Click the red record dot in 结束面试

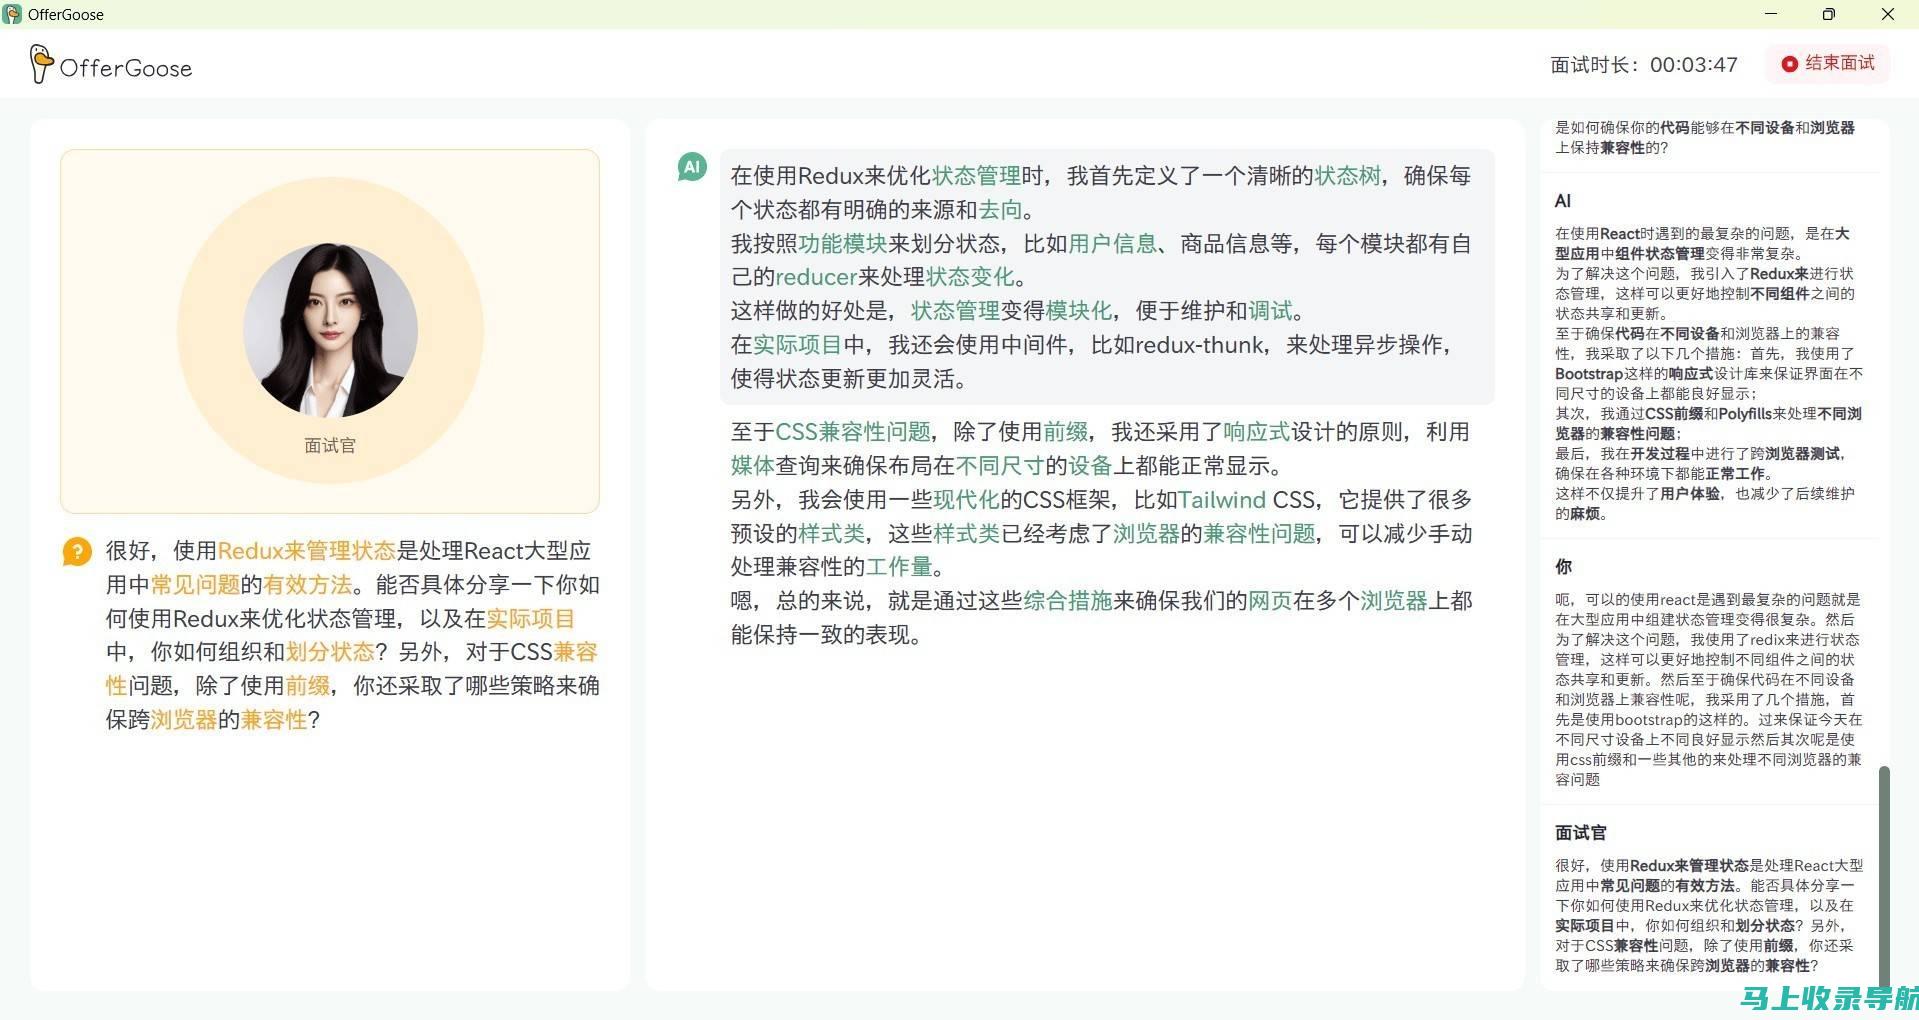(1790, 64)
